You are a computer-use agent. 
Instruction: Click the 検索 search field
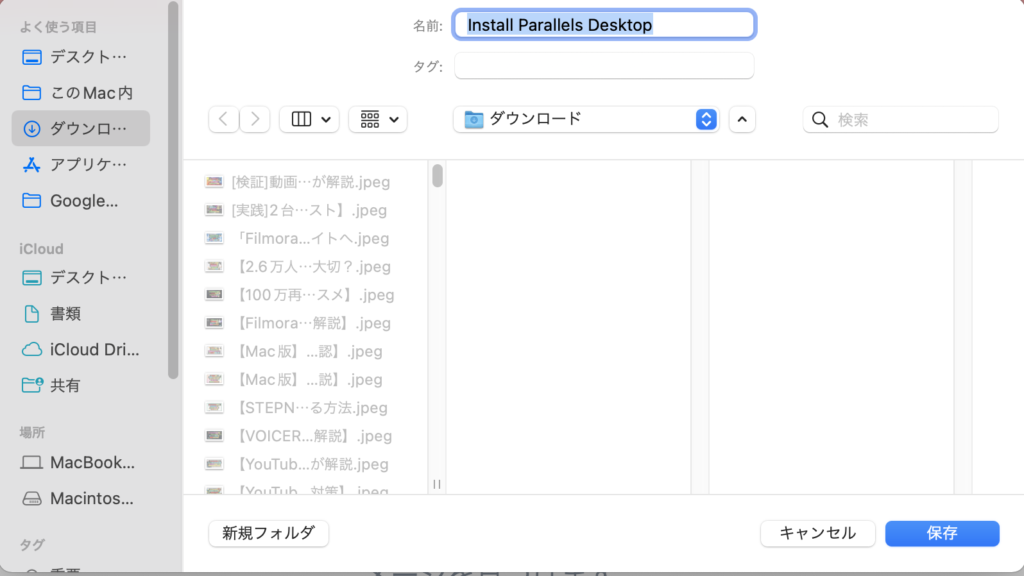pyautogui.click(x=901, y=120)
